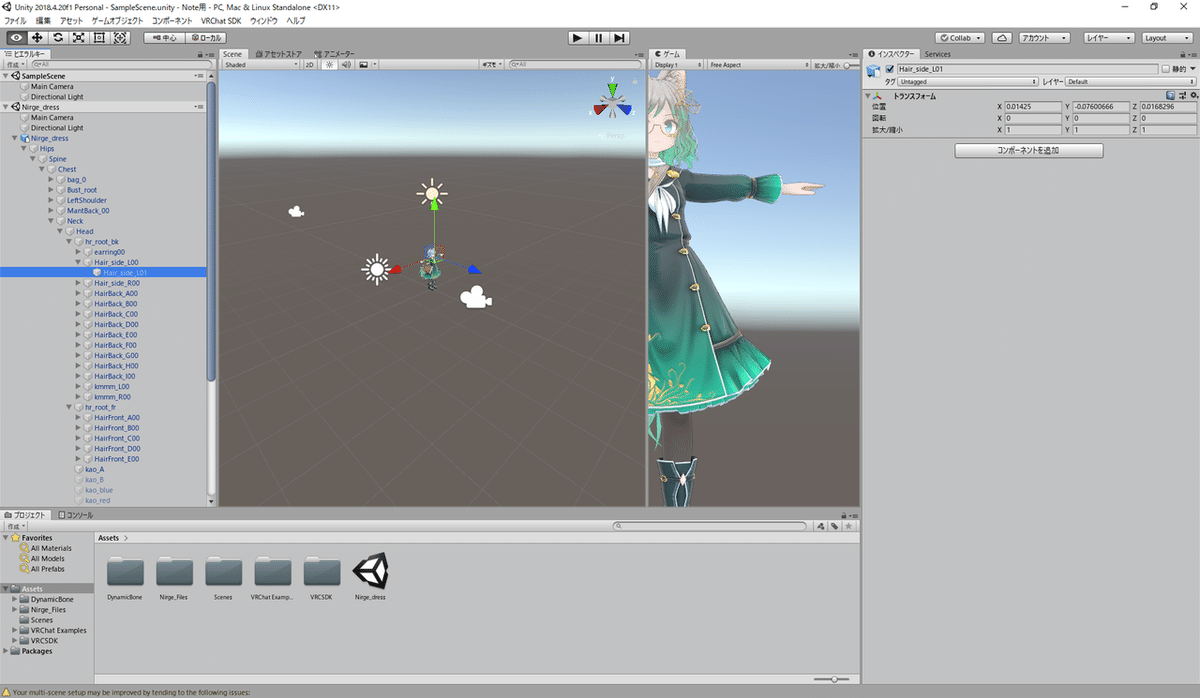Switch to the Animator (アニメーター) tab

(x=334, y=54)
